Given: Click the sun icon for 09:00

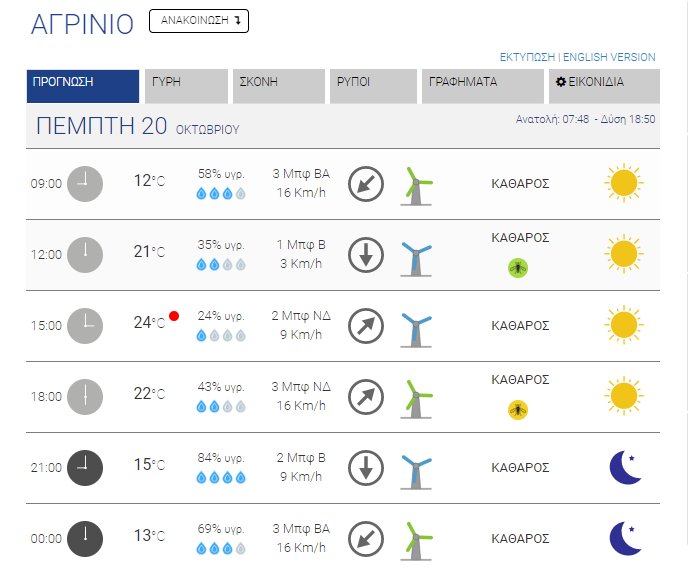Looking at the screenshot, I should [624, 183].
